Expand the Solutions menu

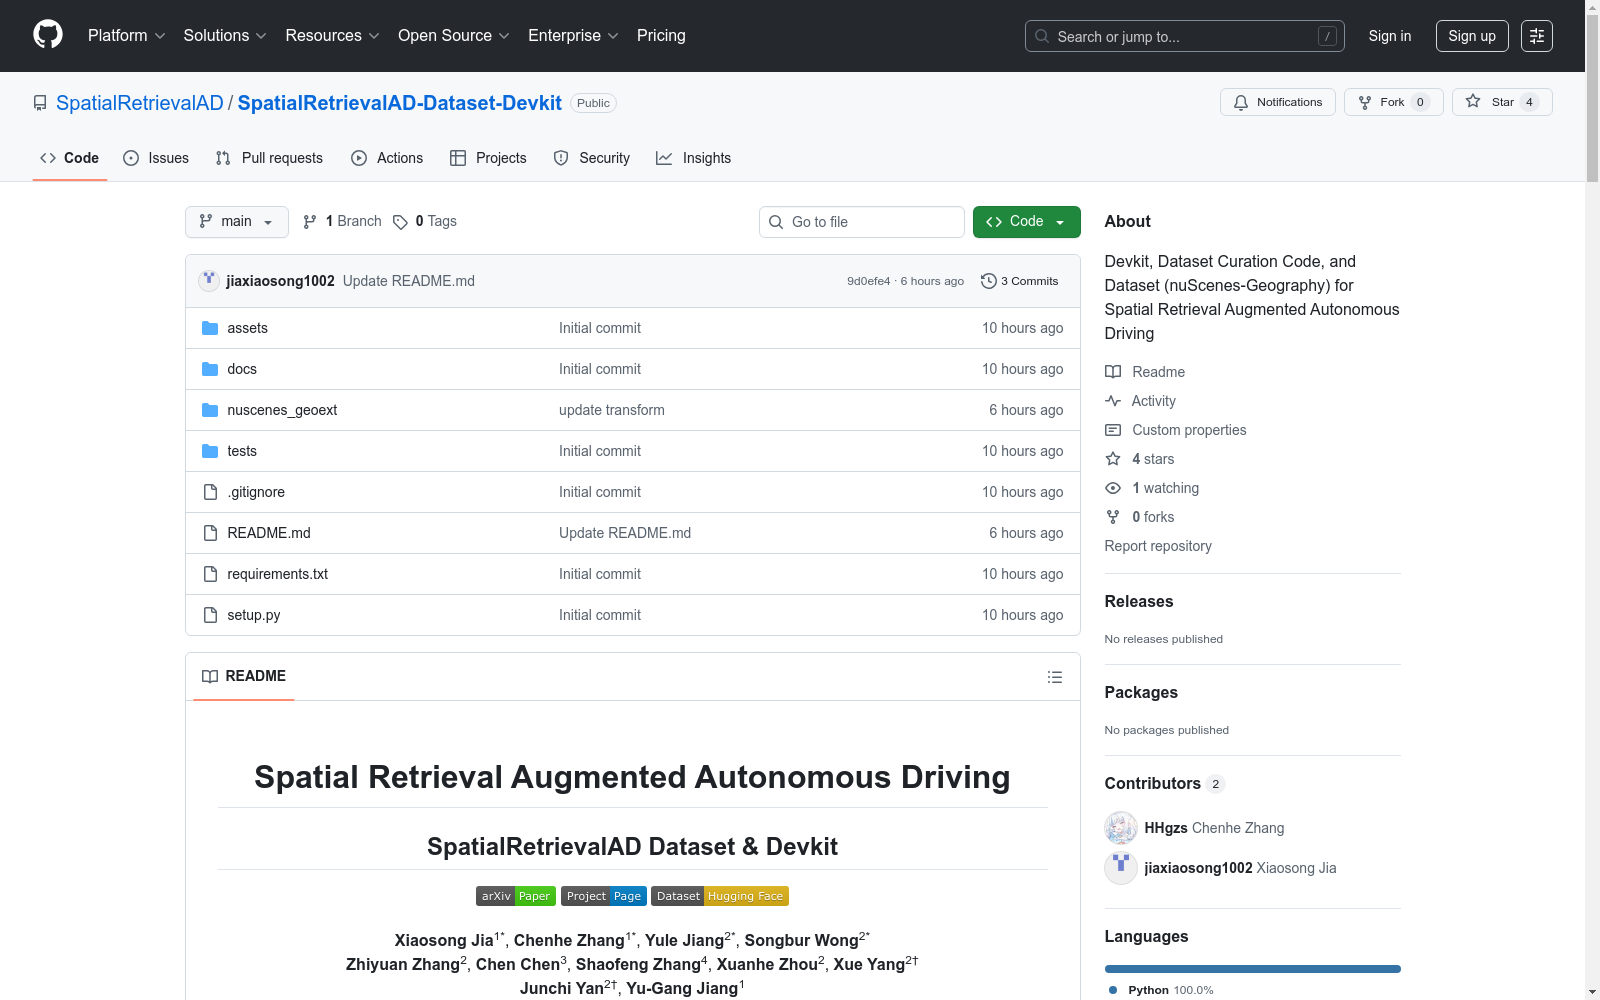[x=225, y=36]
